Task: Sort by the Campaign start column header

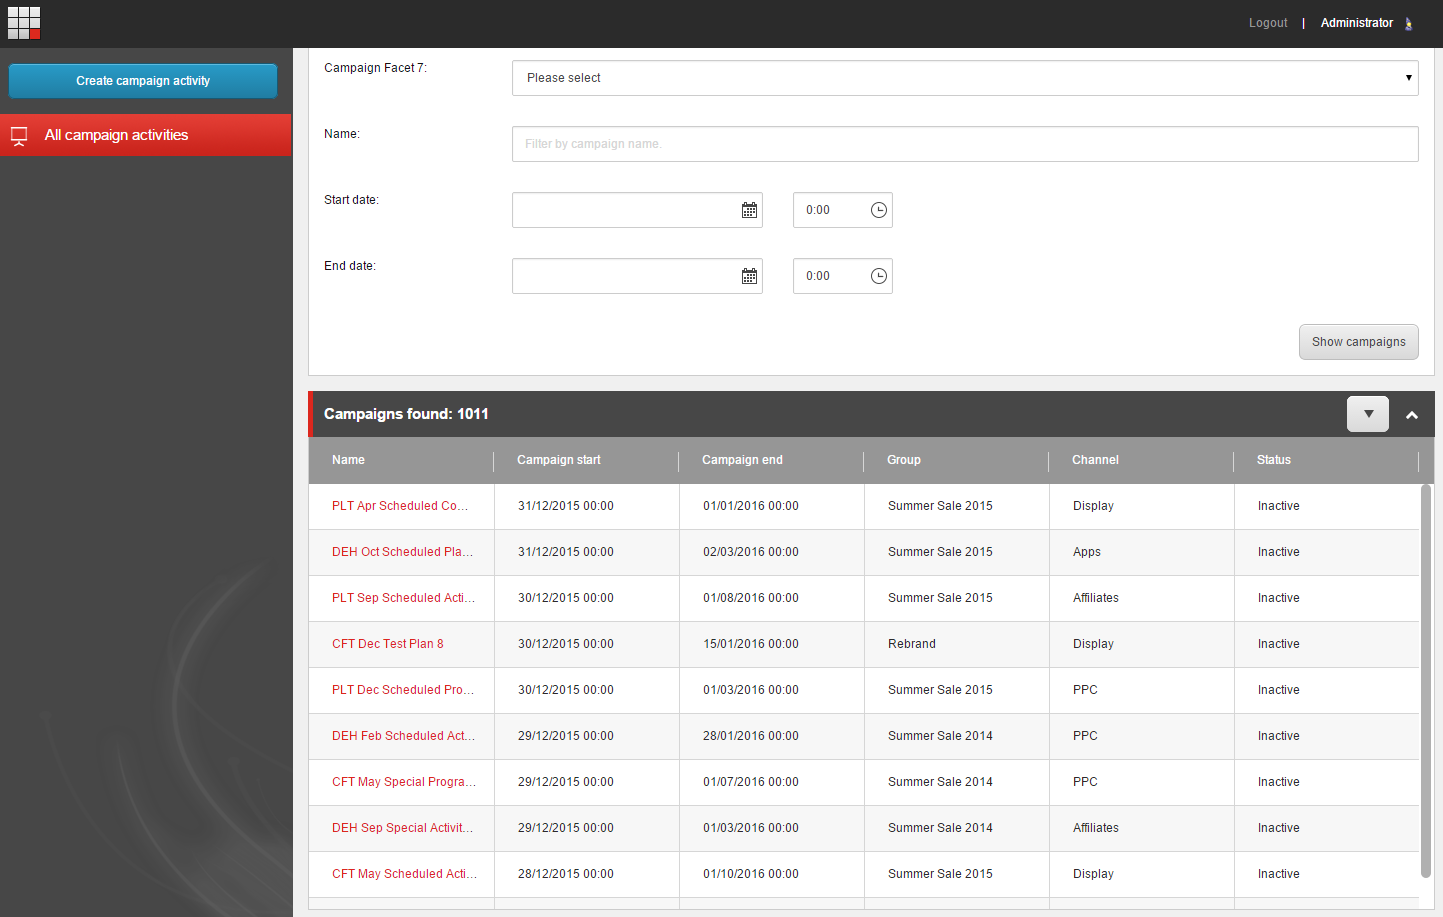Action: click(x=558, y=460)
